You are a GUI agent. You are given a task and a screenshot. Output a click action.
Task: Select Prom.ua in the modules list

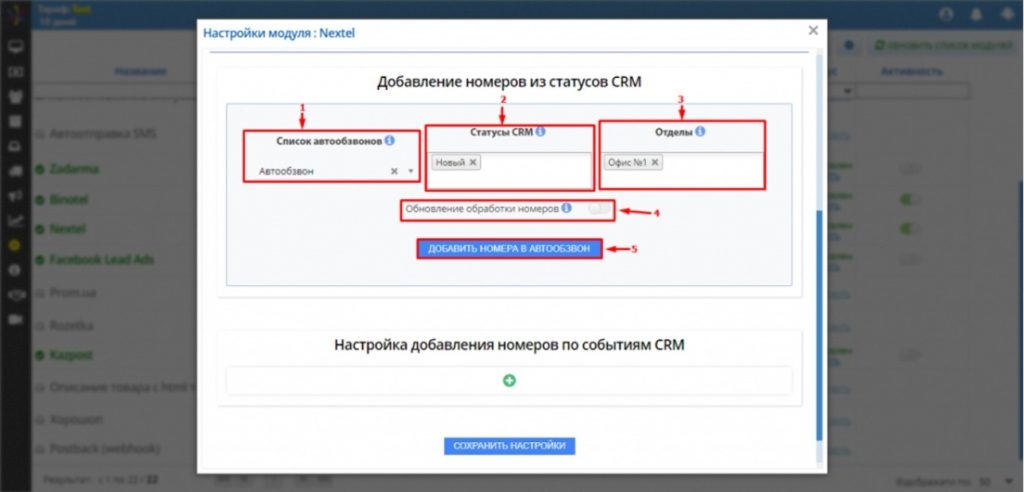click(73, 293)
